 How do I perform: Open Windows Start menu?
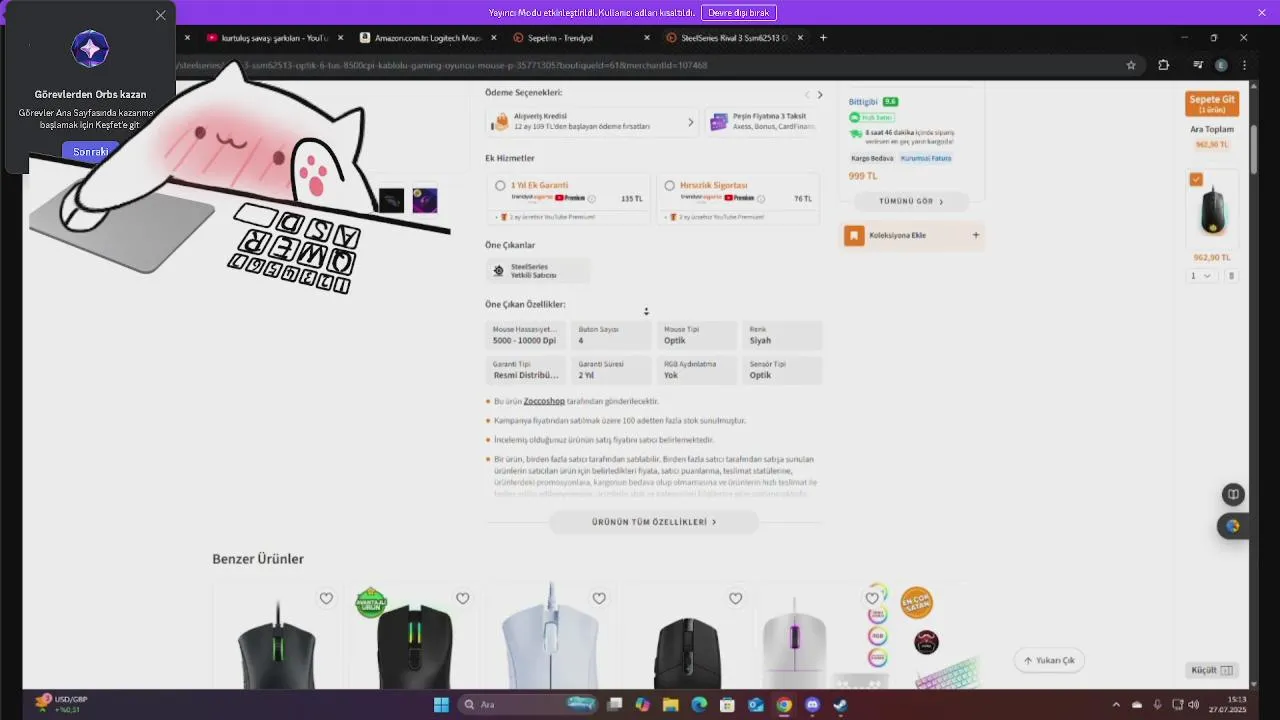click(441, 704)
